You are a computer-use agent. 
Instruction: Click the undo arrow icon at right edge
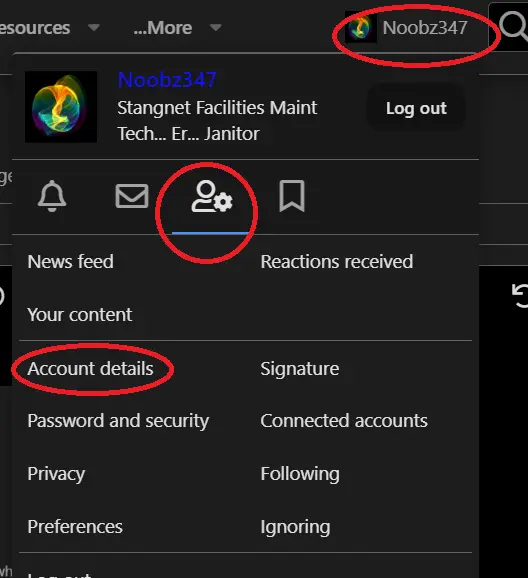click(x=520, y=296)
